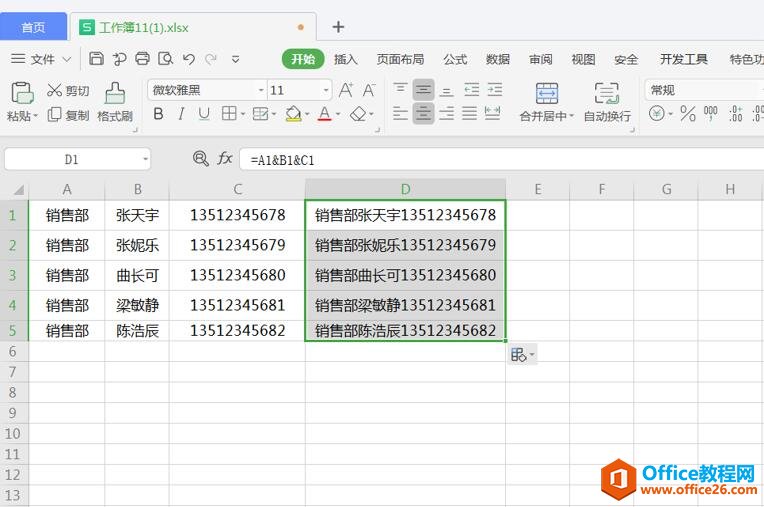Viewport: 764px width, 507px height.
Task: Open Print Preview icon
Action: [166, 59]
